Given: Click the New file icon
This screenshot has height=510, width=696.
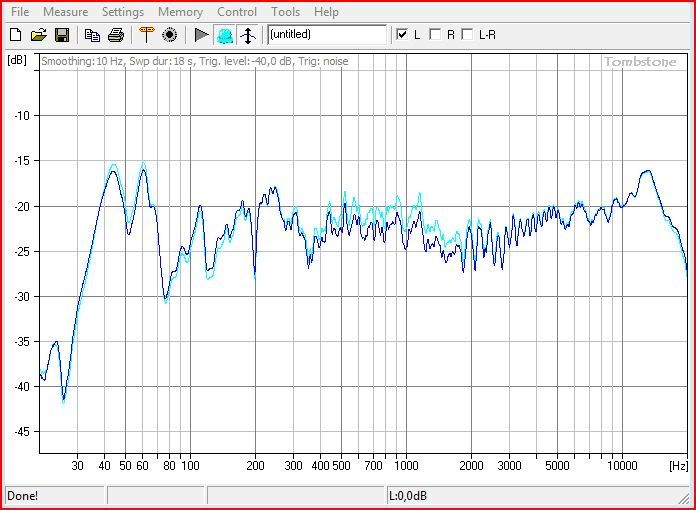Looking at the screenshot, I should click(x=16, y=35).
